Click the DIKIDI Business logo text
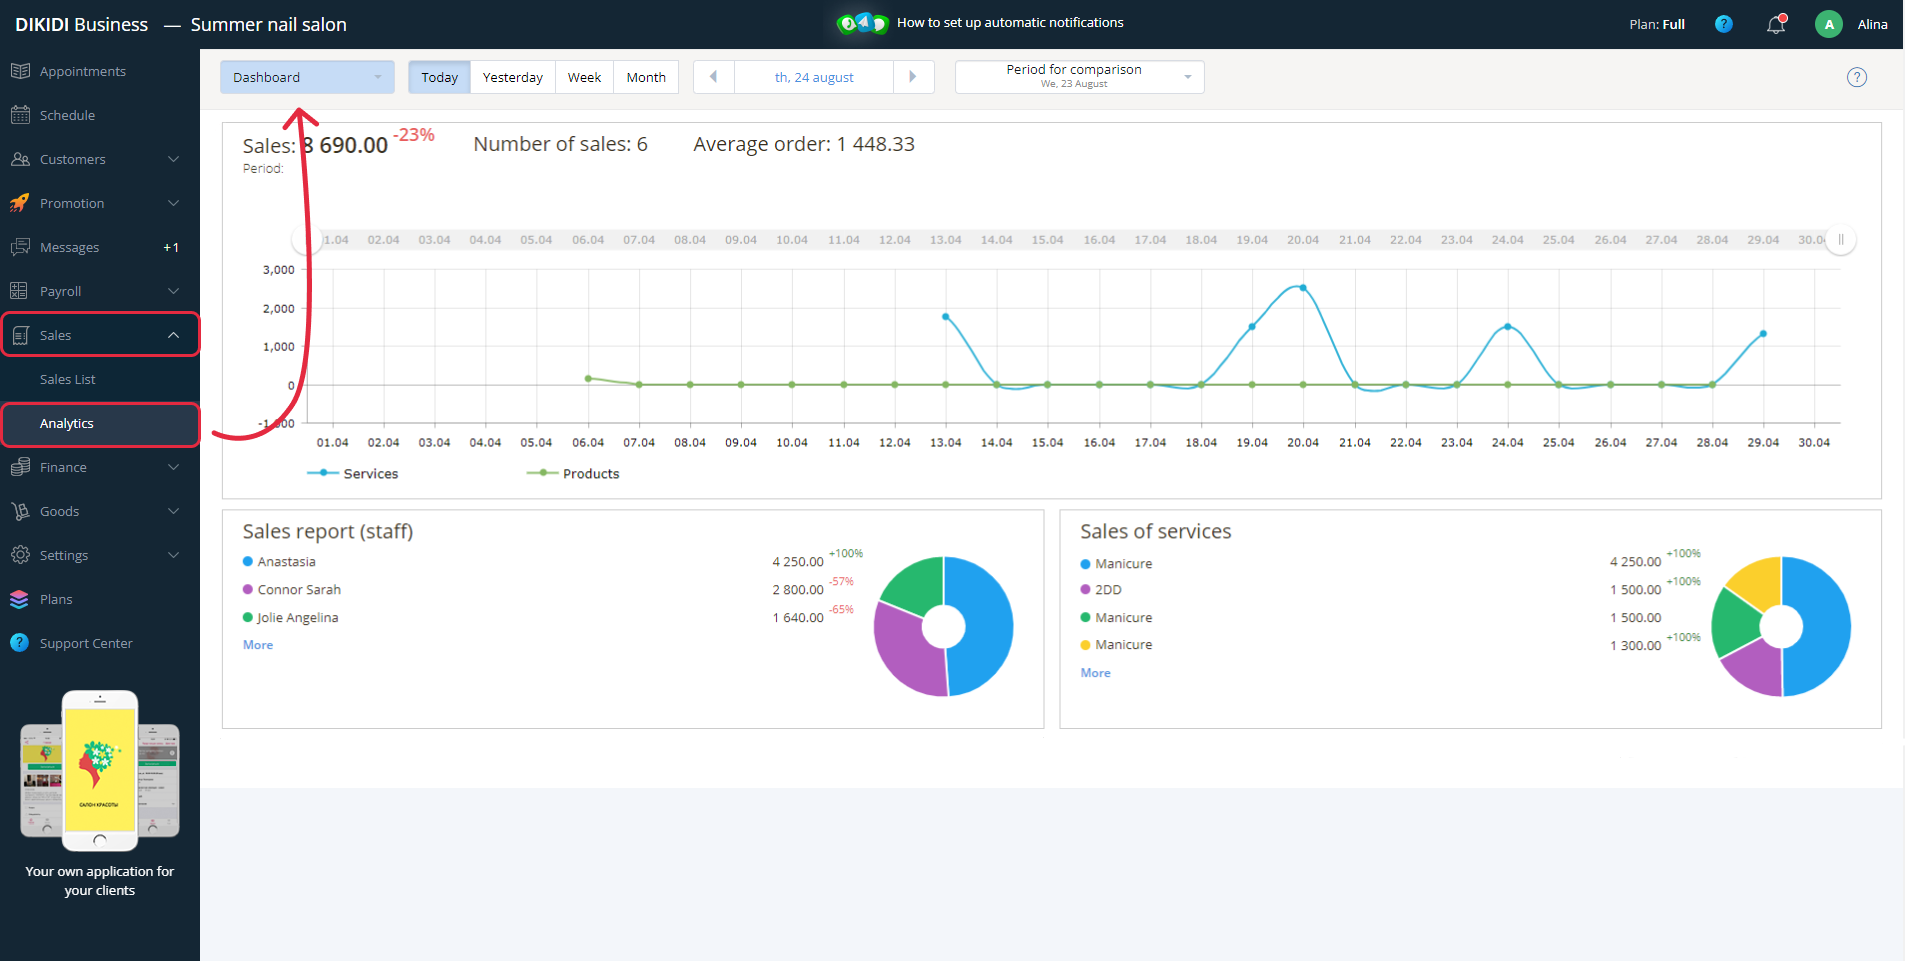The image size is (1905, 961). click(81, 24)
